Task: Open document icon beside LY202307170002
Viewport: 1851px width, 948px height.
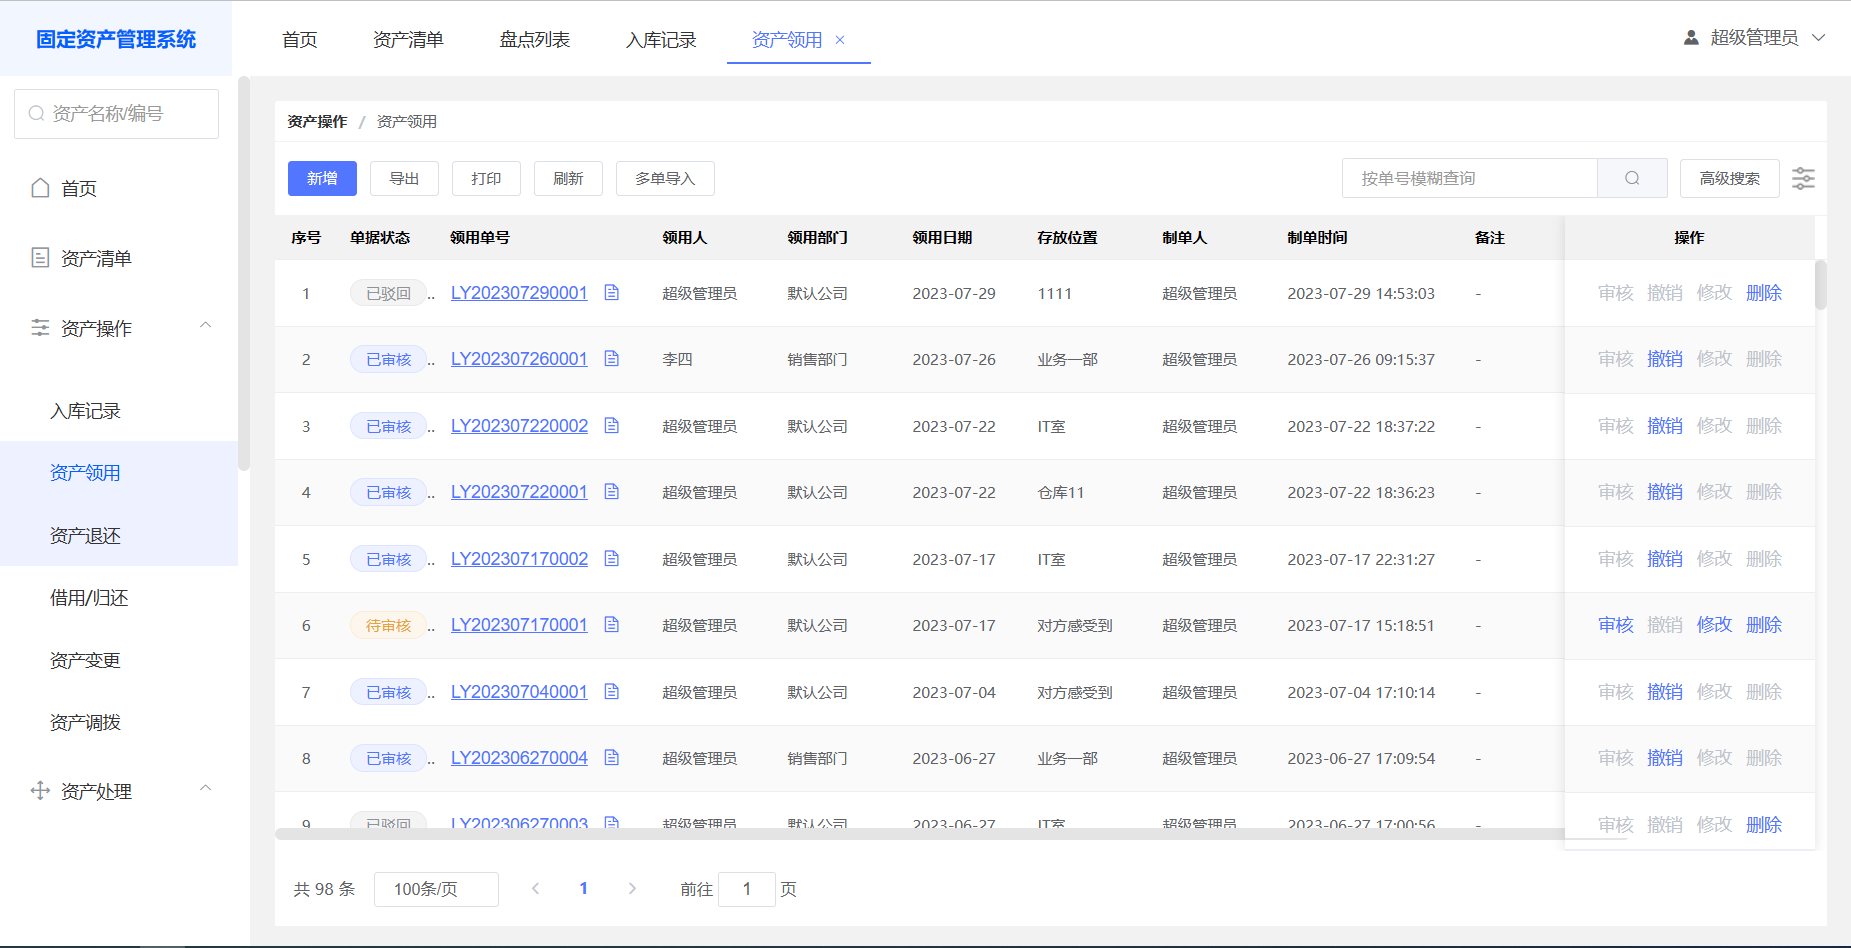Action: pos(612,559)
